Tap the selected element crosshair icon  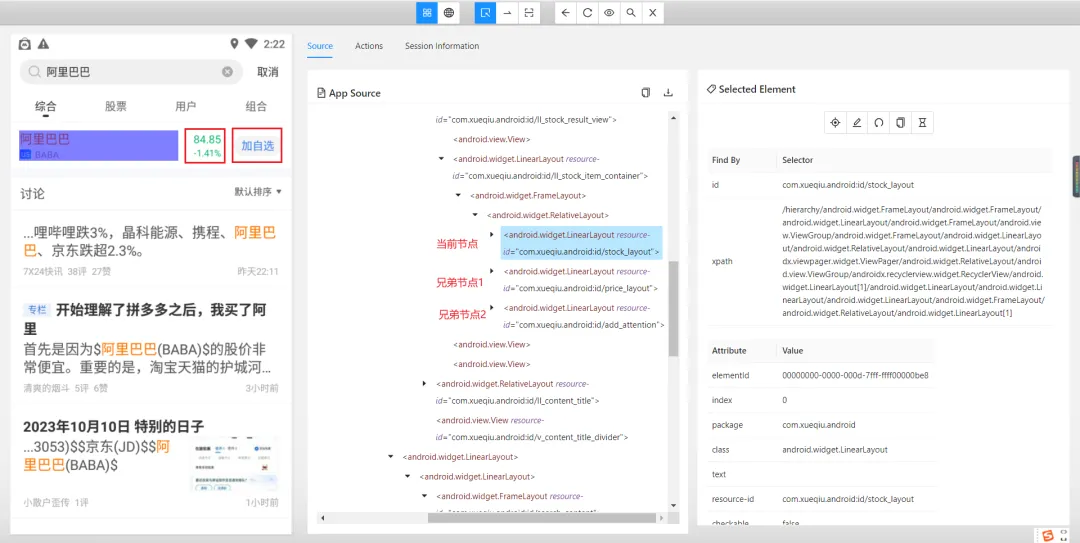[835, 123]
